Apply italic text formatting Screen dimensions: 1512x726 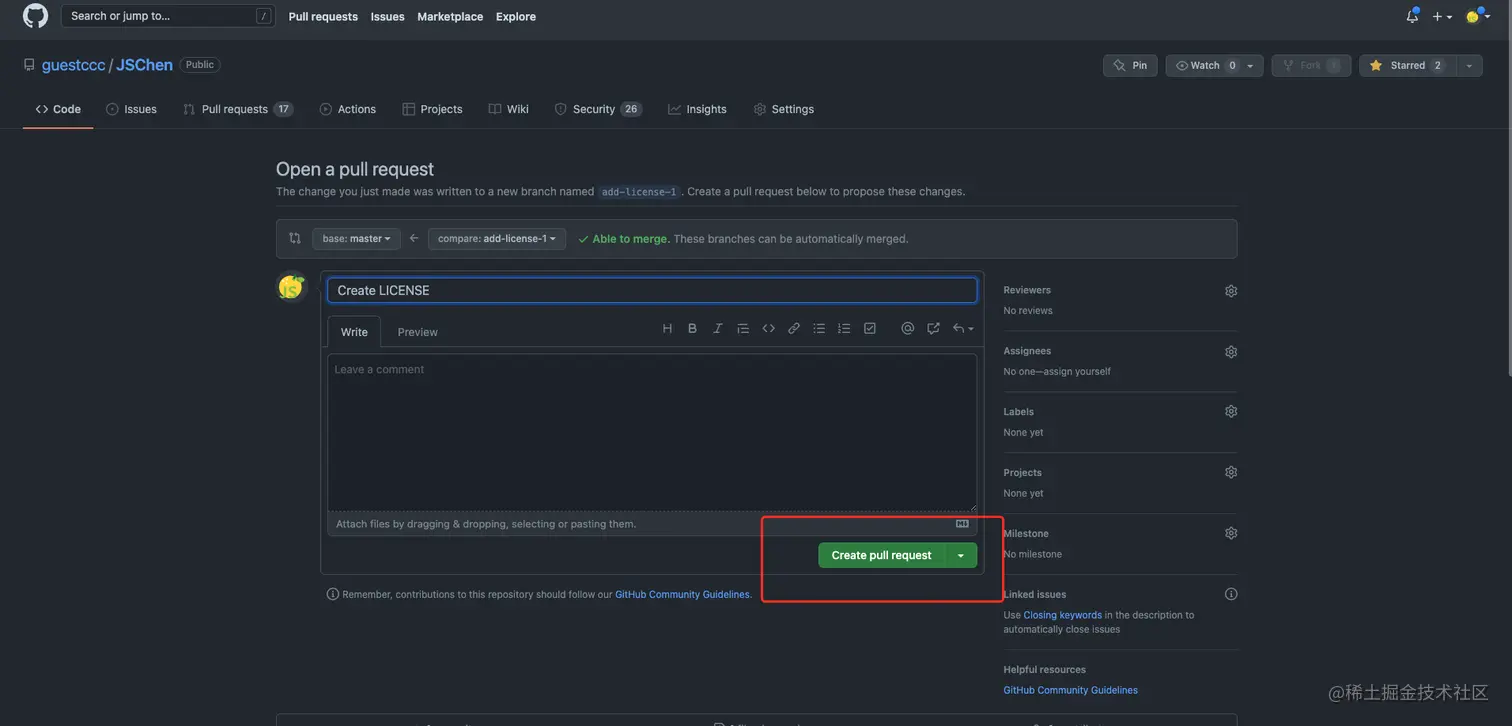coord(717,328)
